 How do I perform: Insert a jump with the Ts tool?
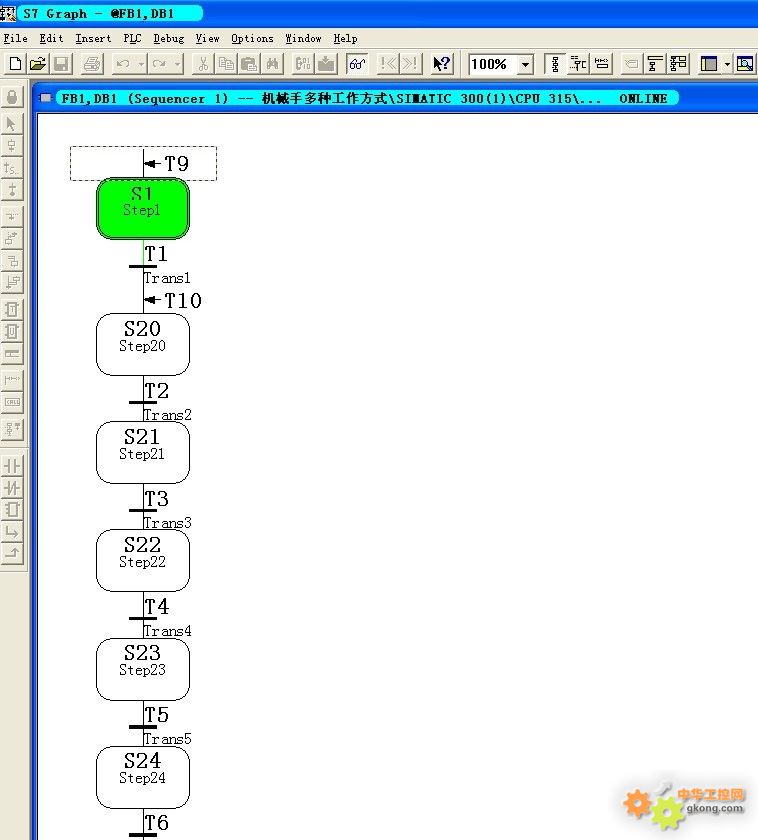tap(12, 168)
